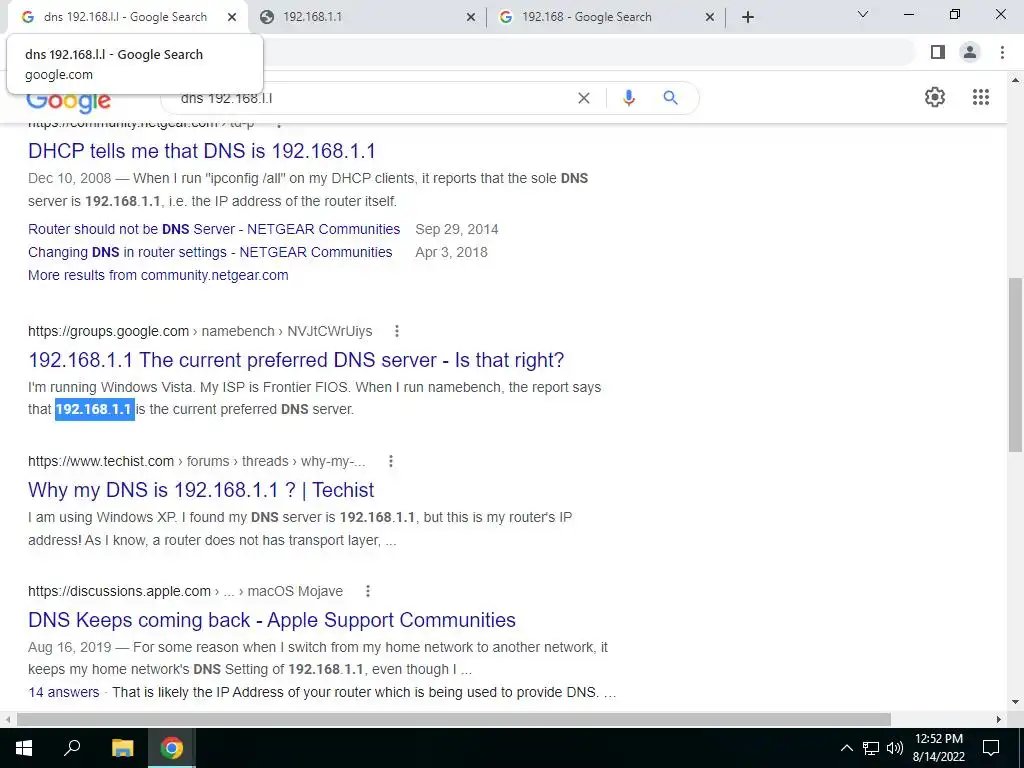Open '192.168.1.1 The current preferred DNS server' result
This screenshot has height=768, width=1024.
296,360
